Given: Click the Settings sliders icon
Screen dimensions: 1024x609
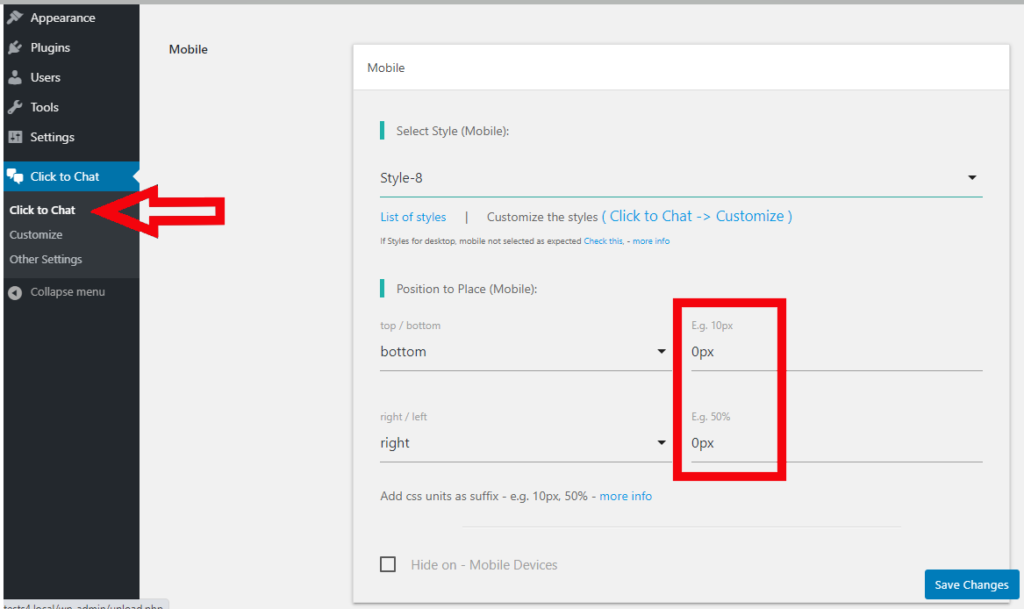Looking at the screenshot, I should point(15,138).
